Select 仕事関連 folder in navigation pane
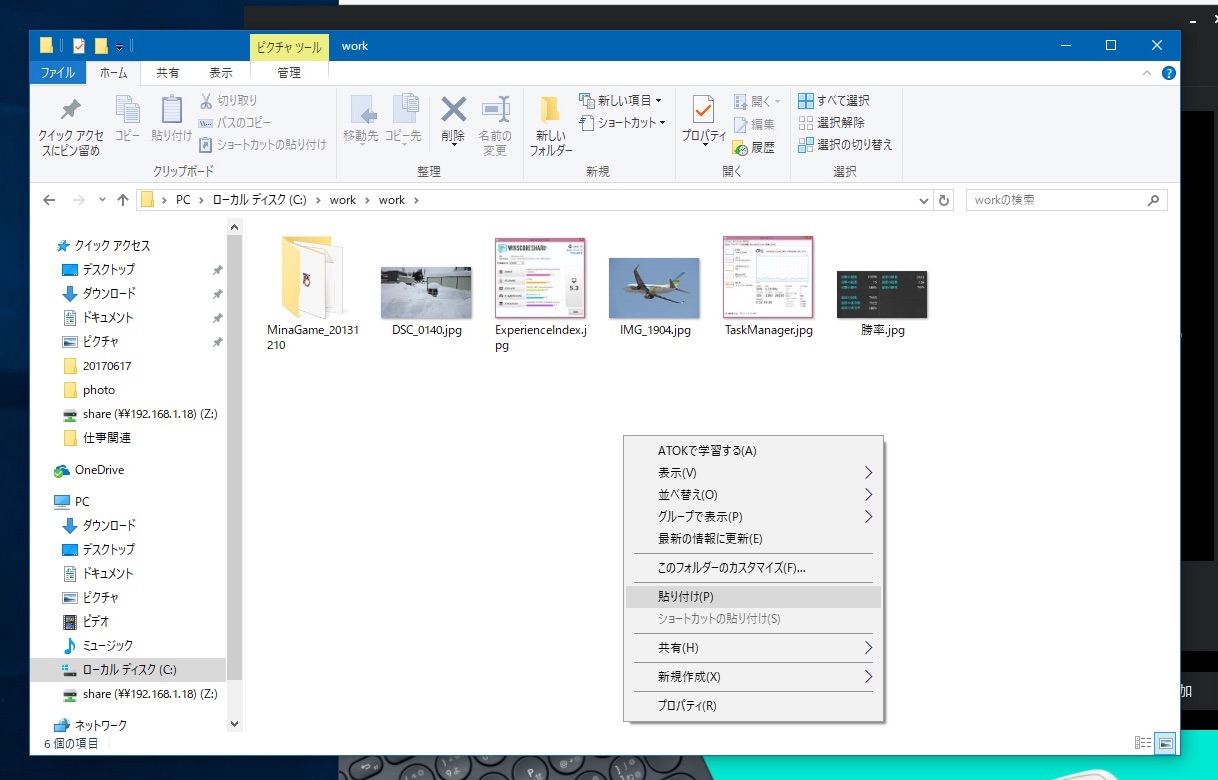This screenshot has height=780, width=1218. 106,438
